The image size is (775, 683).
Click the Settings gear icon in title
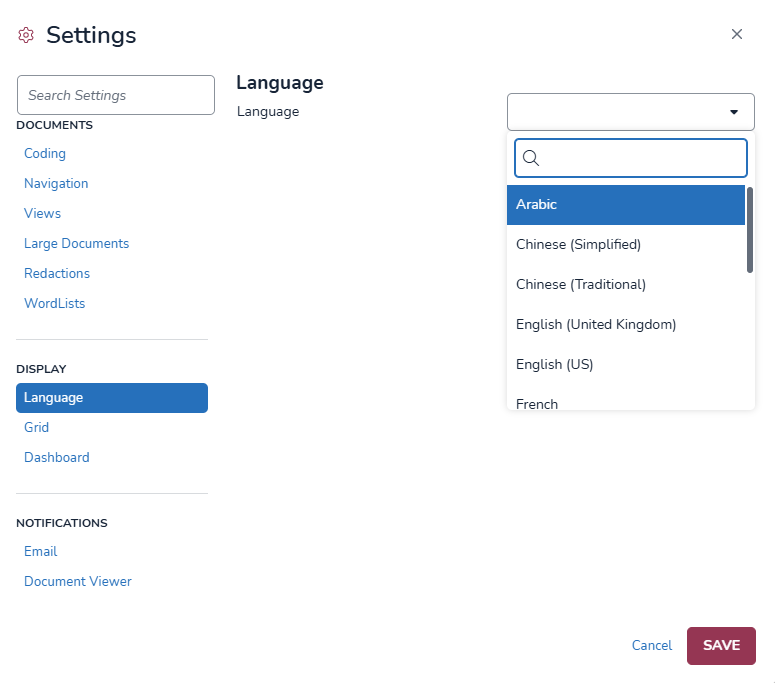[x=26, y=35]
